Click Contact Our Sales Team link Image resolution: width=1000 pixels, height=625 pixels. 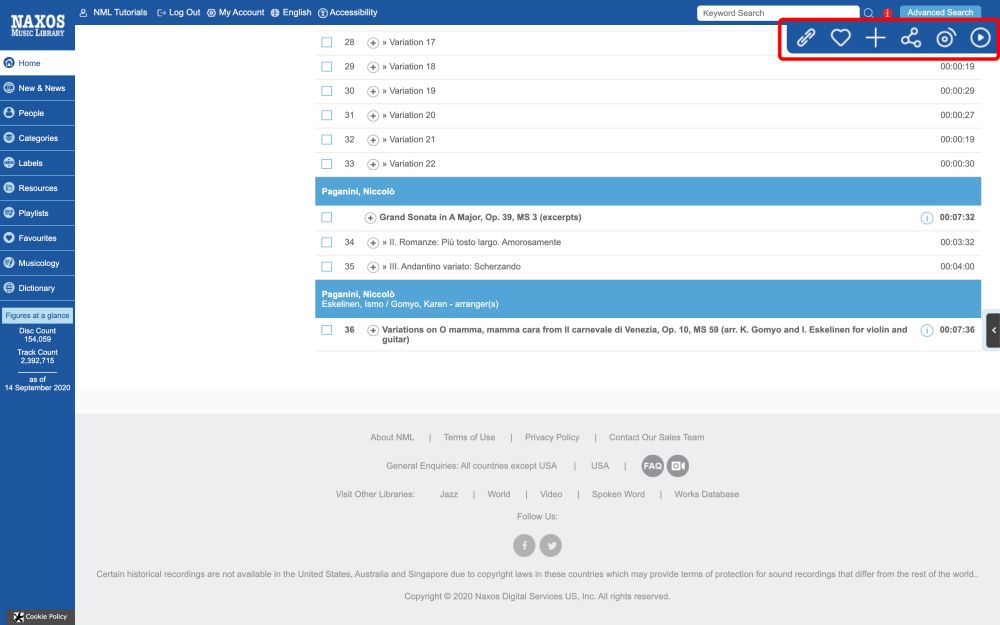click(657, 438)
